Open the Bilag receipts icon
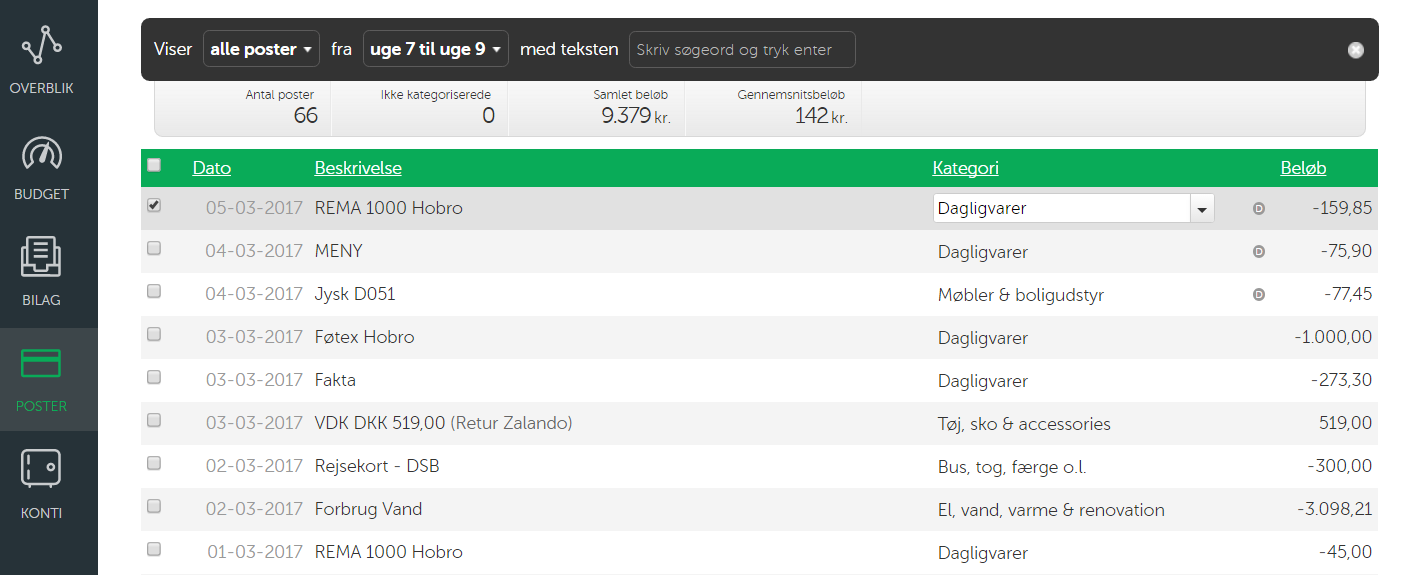1401x575 pixels. 42,258
